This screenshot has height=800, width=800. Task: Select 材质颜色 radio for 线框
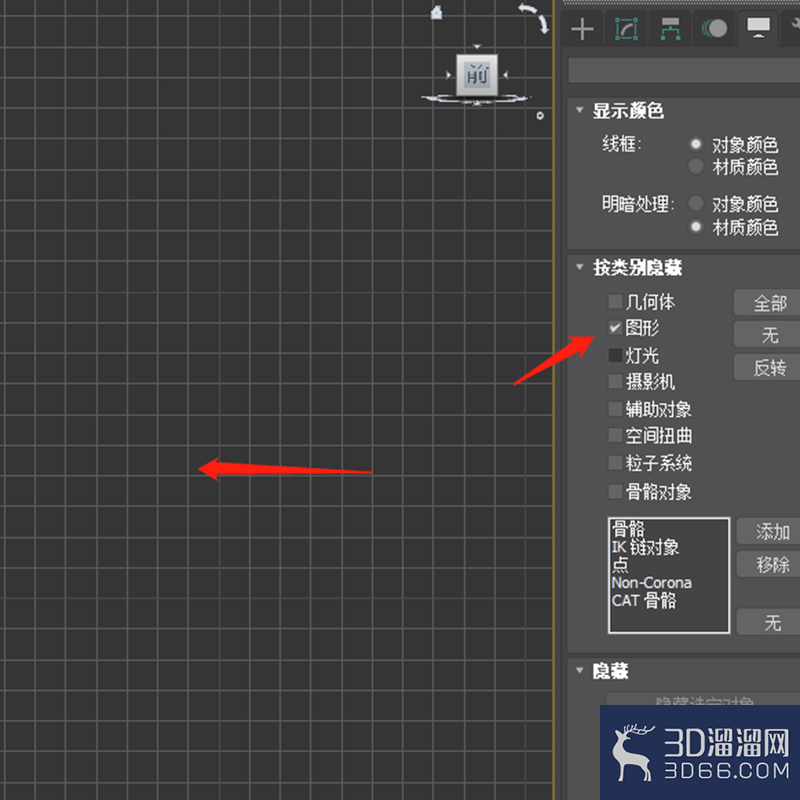pos(696,166)
